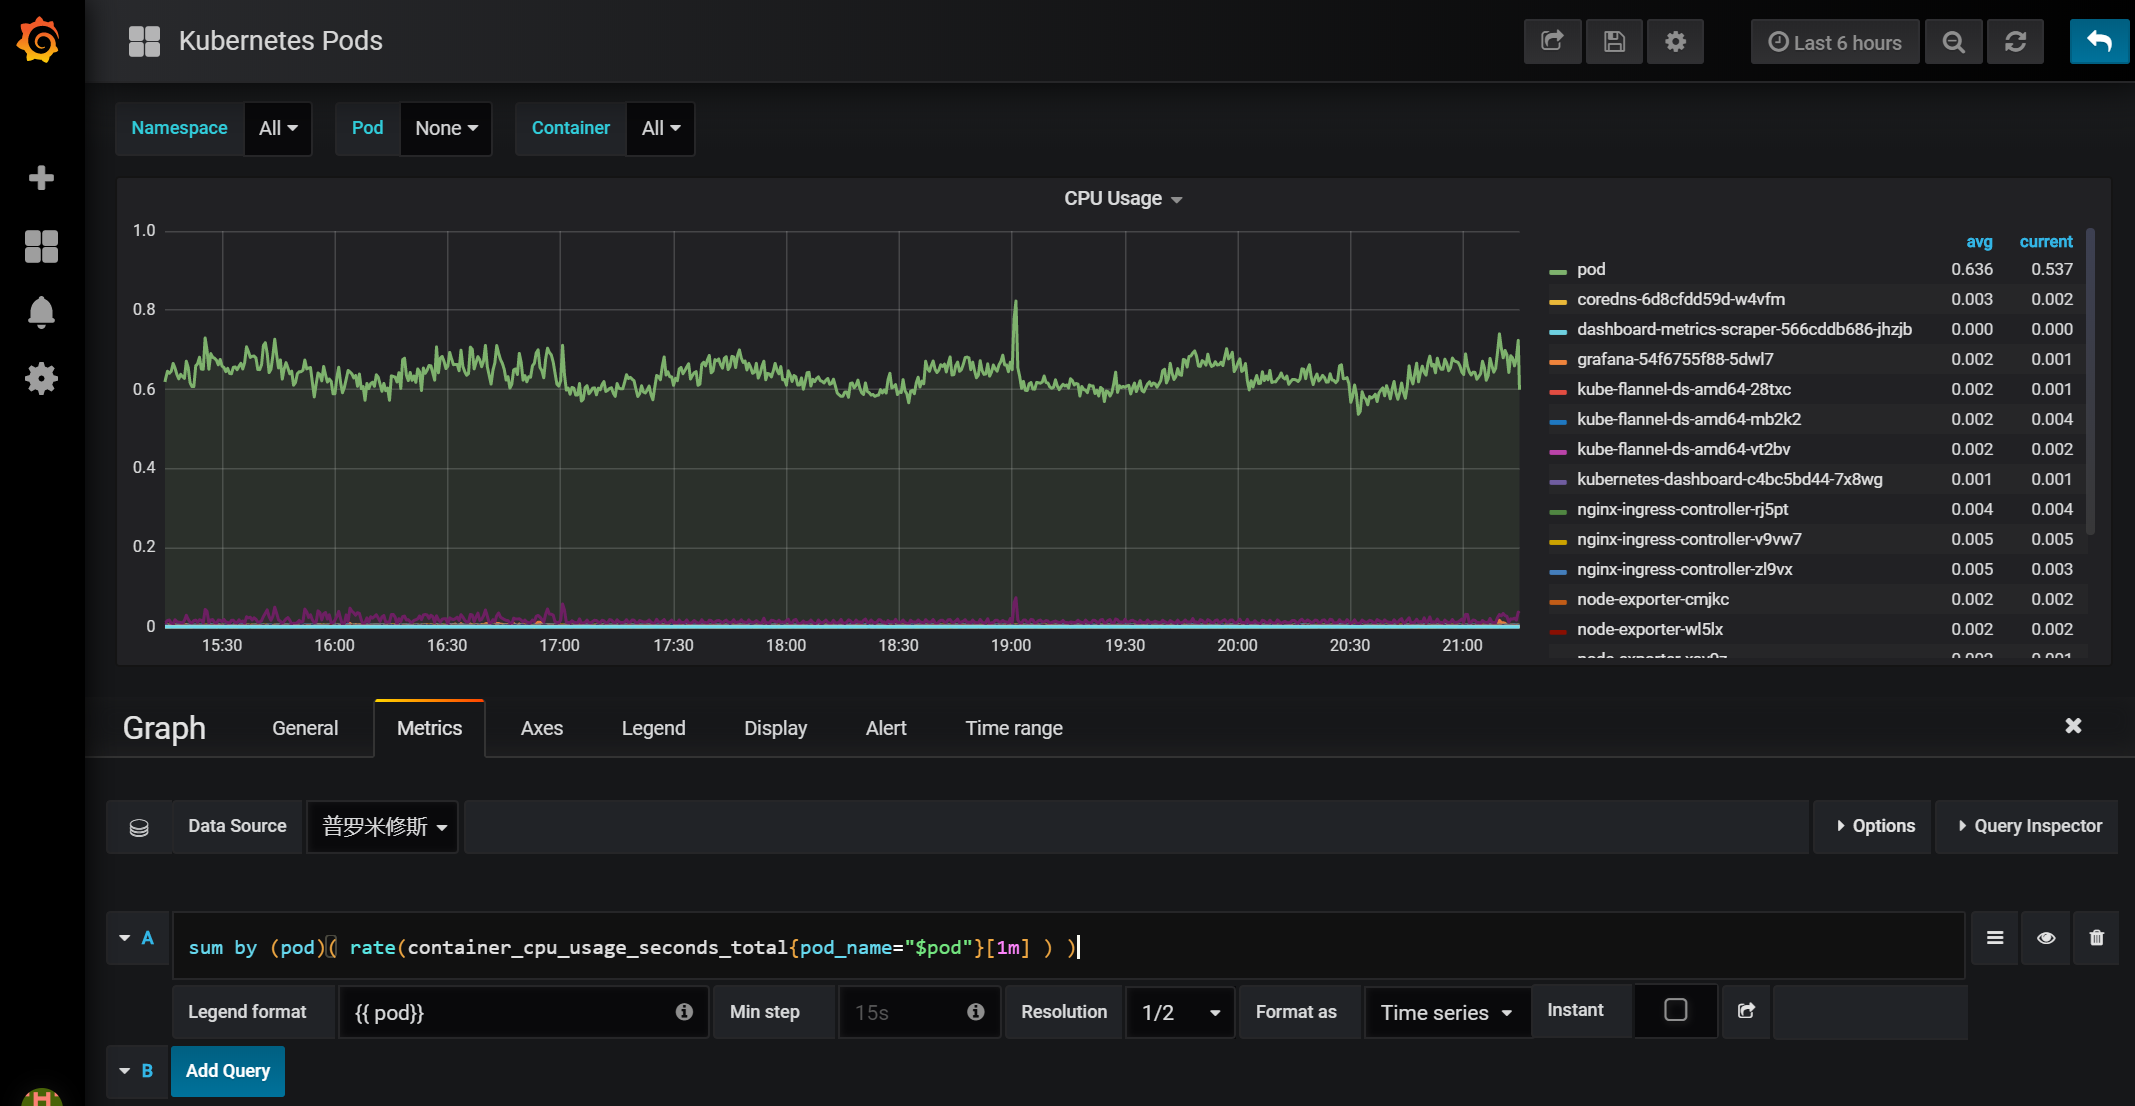Select the Metrics tab
Screen dimensions: 2135x1106
point(429,728)
